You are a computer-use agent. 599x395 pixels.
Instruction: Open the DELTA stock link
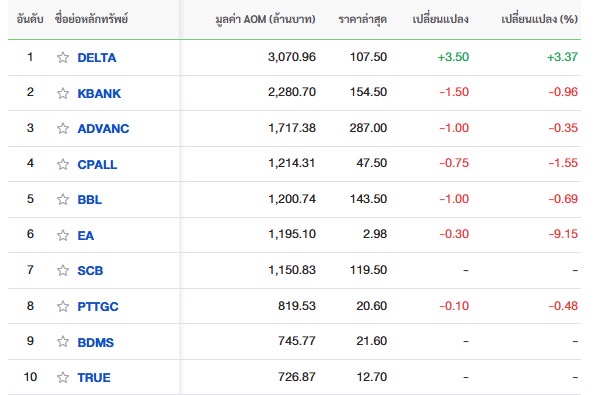(97, 58)
